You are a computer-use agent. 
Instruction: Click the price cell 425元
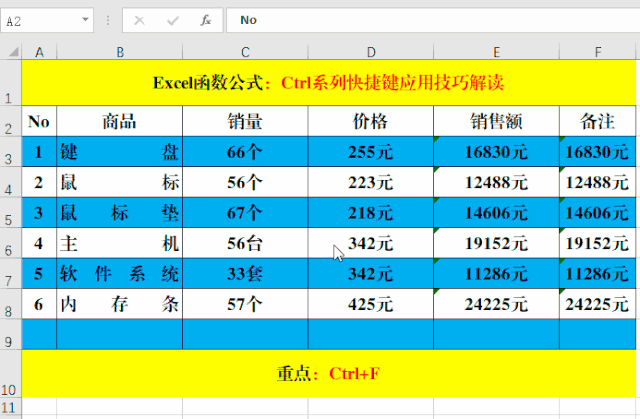click(370, 305)
